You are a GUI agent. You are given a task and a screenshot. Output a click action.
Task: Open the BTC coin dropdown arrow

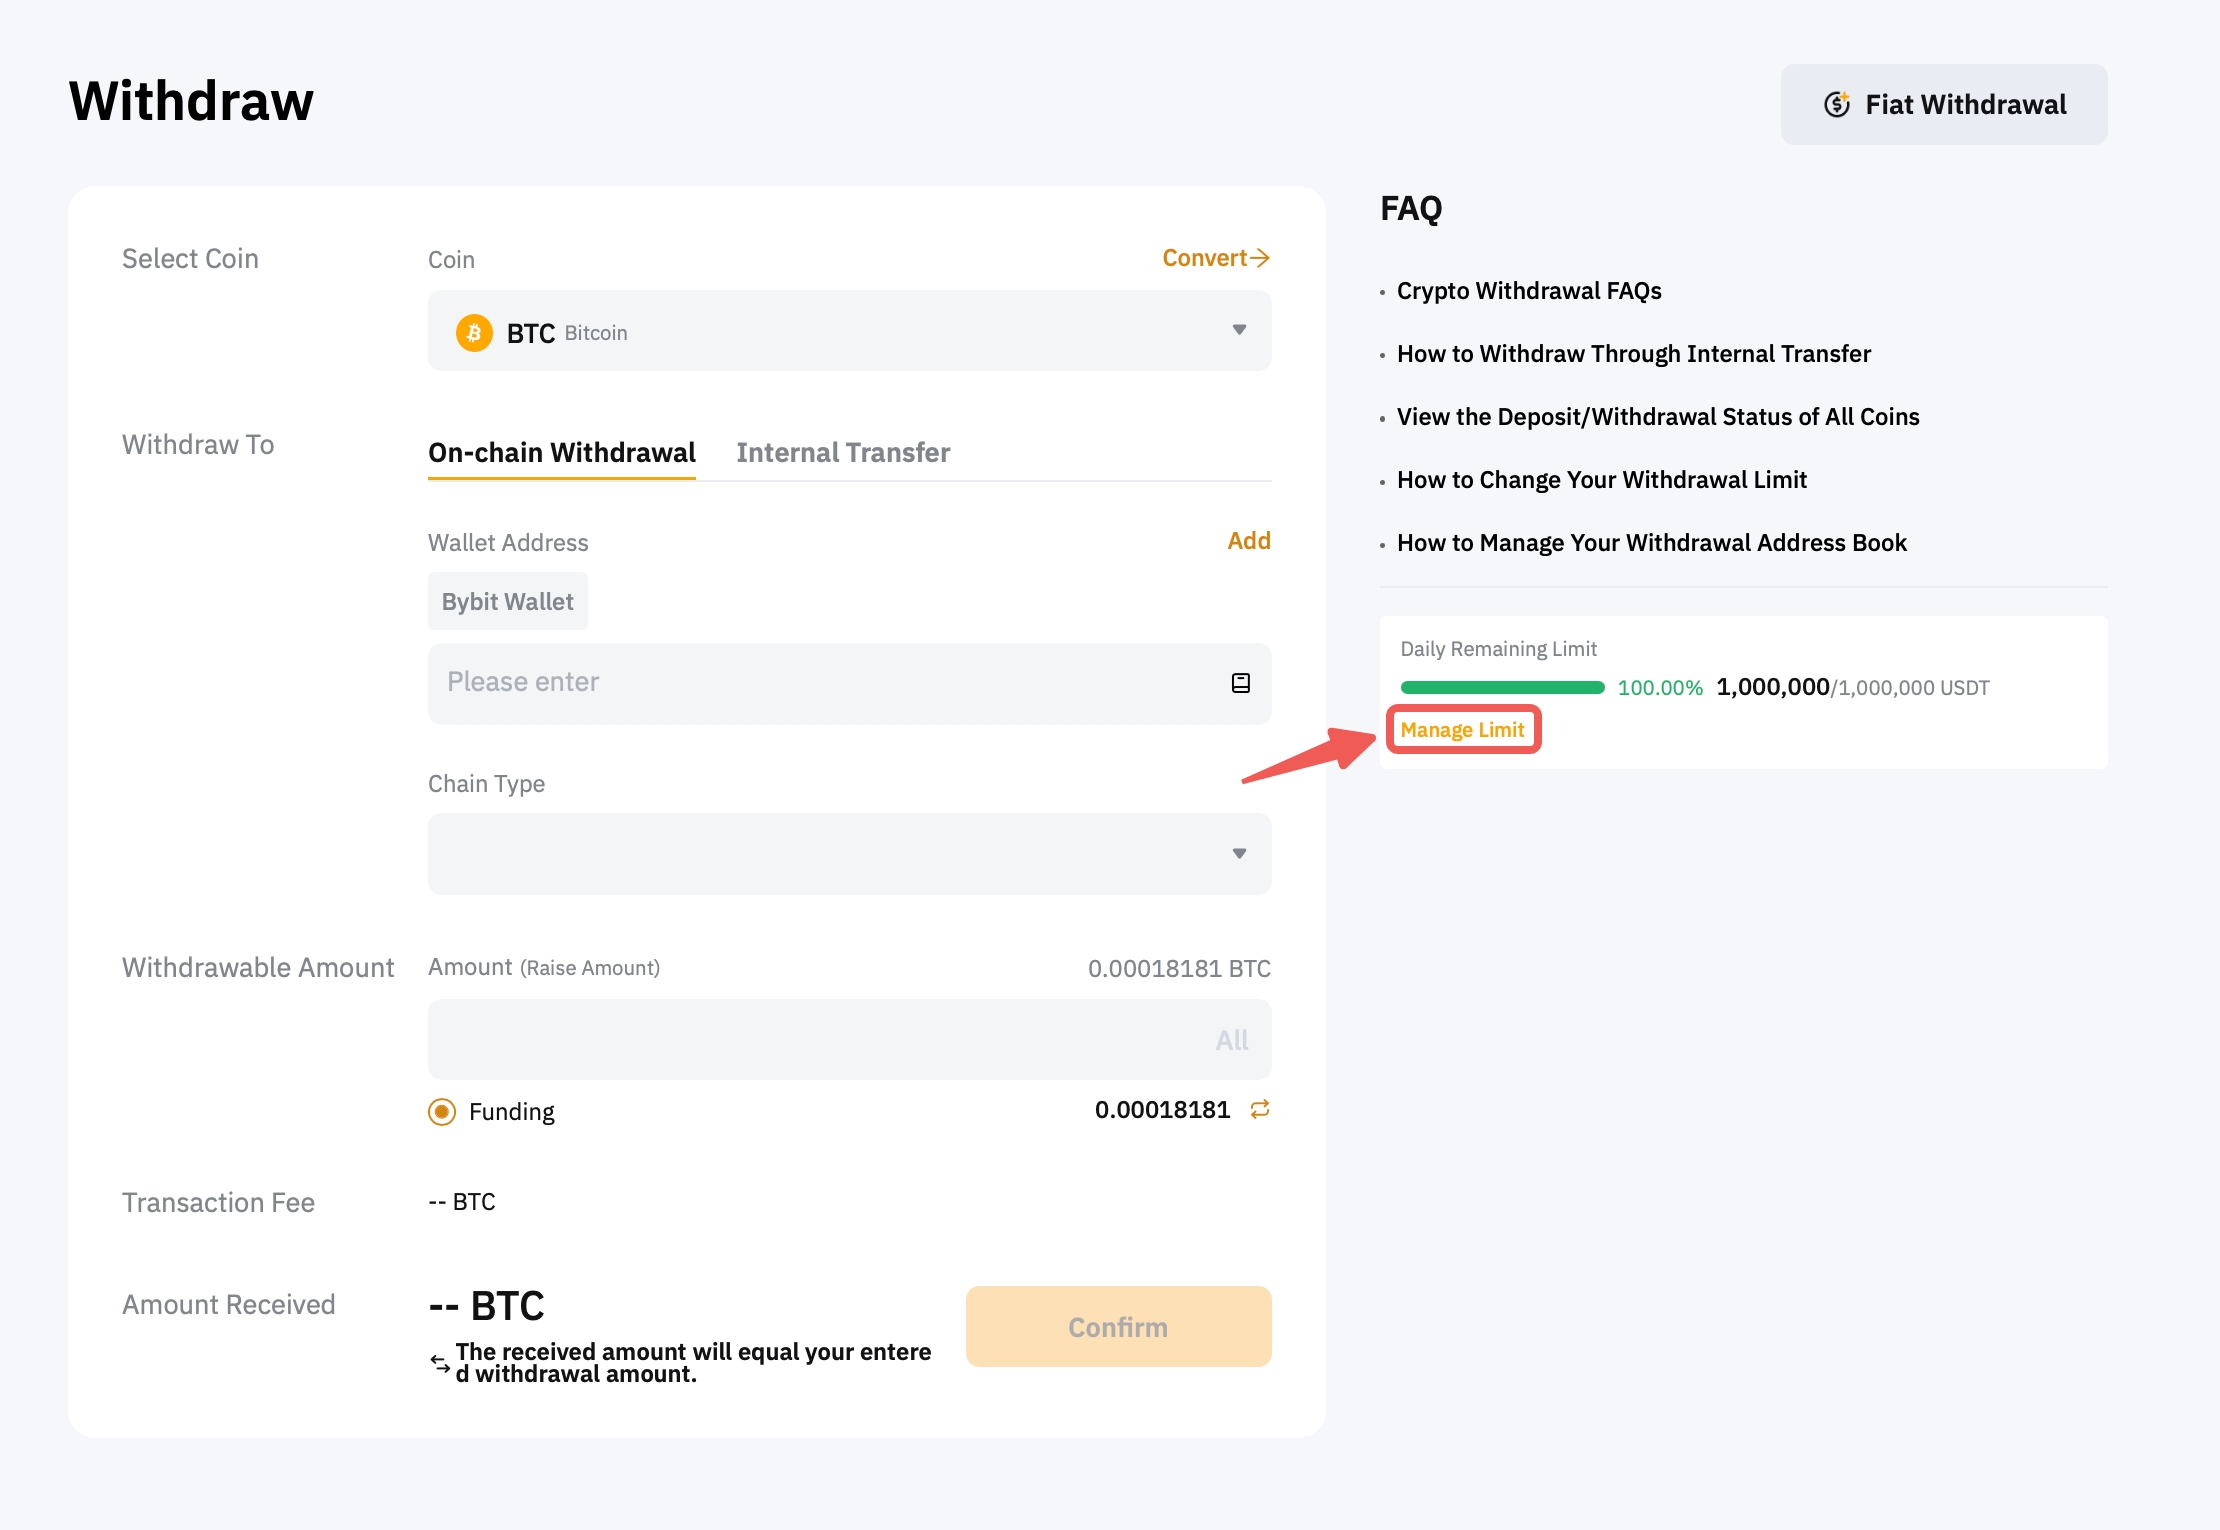(1239, 330)
